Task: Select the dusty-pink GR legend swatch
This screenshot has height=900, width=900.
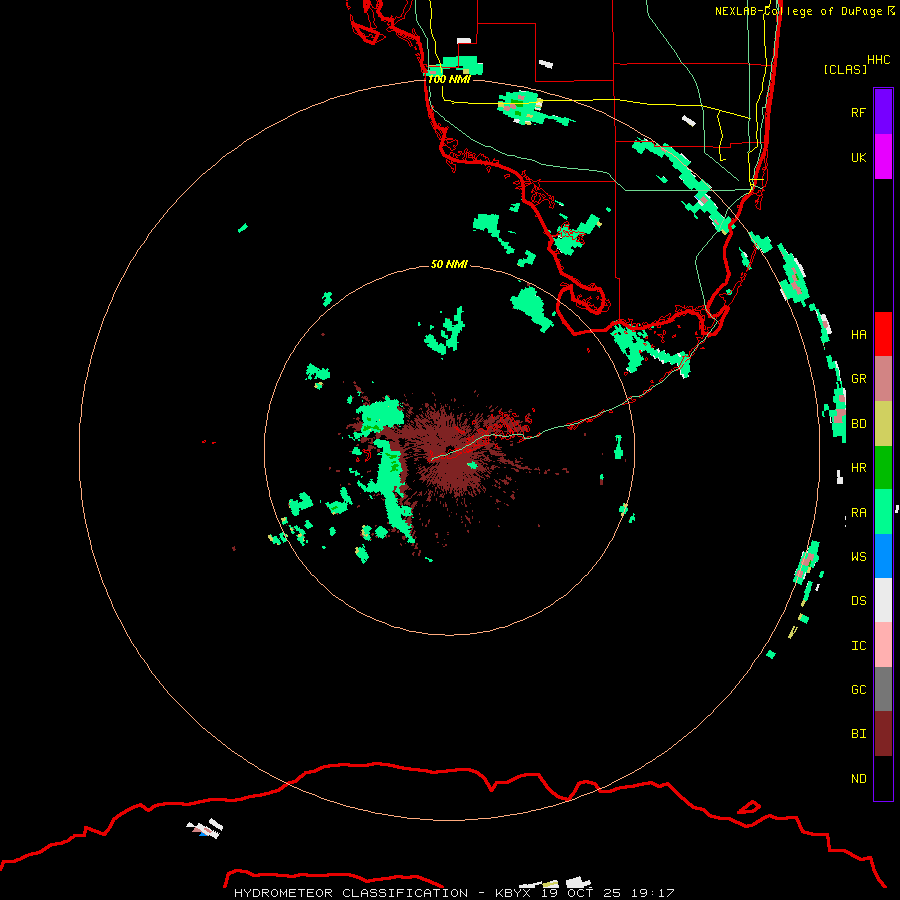Action: (883, 379)
